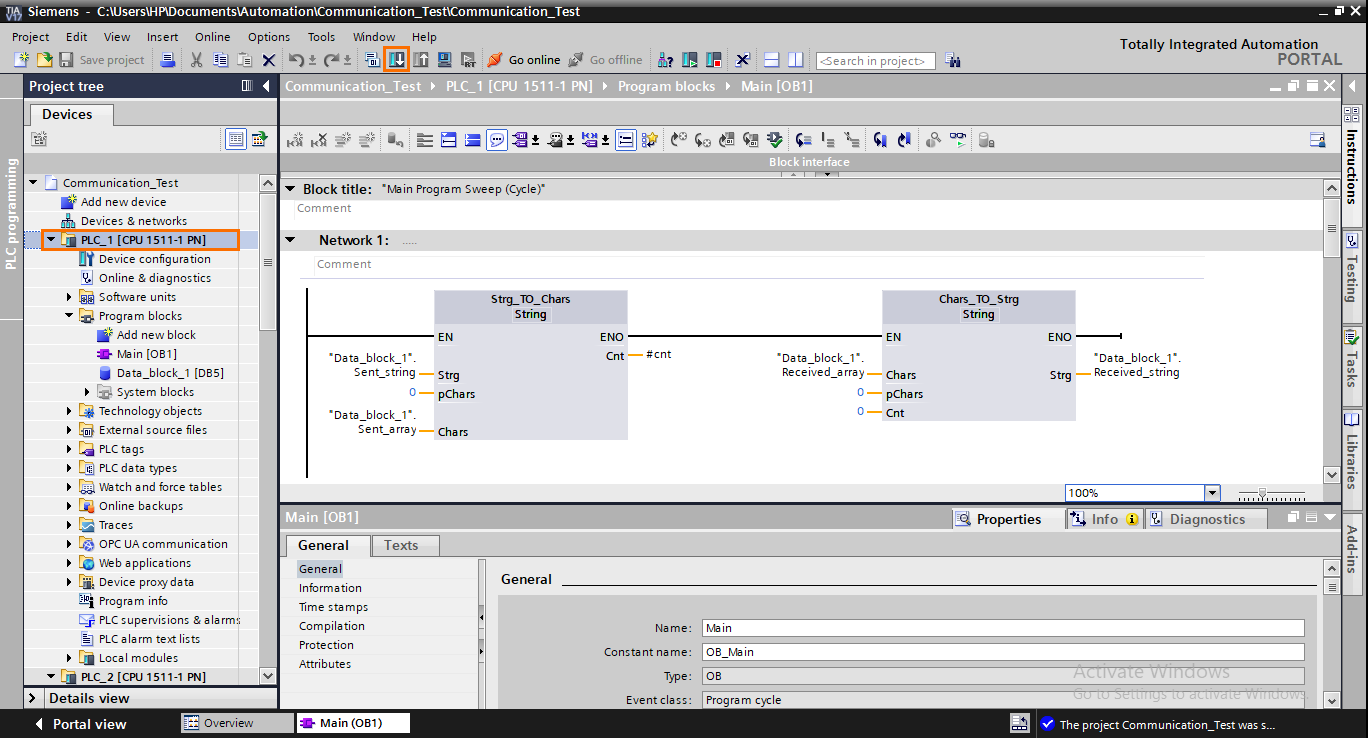Copy selection using the toolbar copy icon
1368x738 pixels.
[220, 60]
